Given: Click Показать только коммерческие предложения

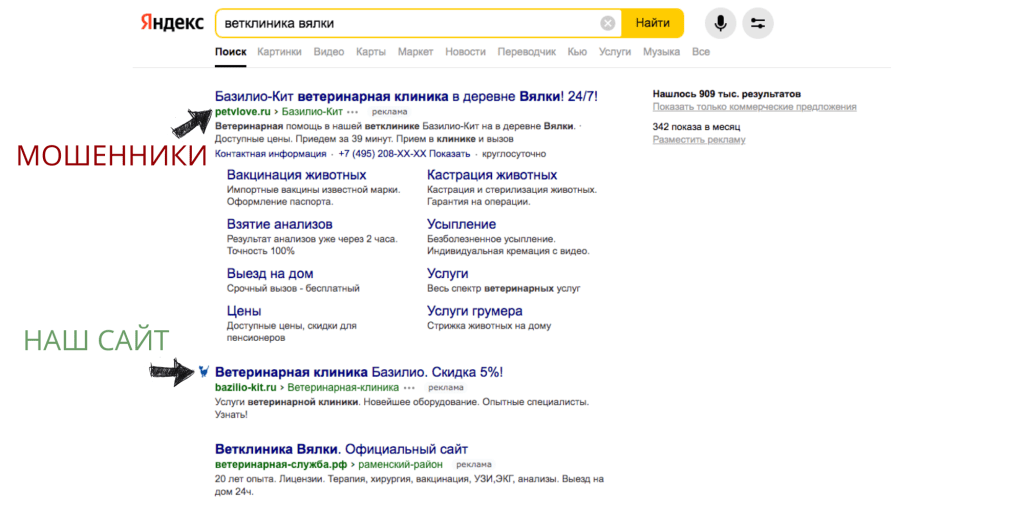Looking at the screenshot, I should [754, 107].
